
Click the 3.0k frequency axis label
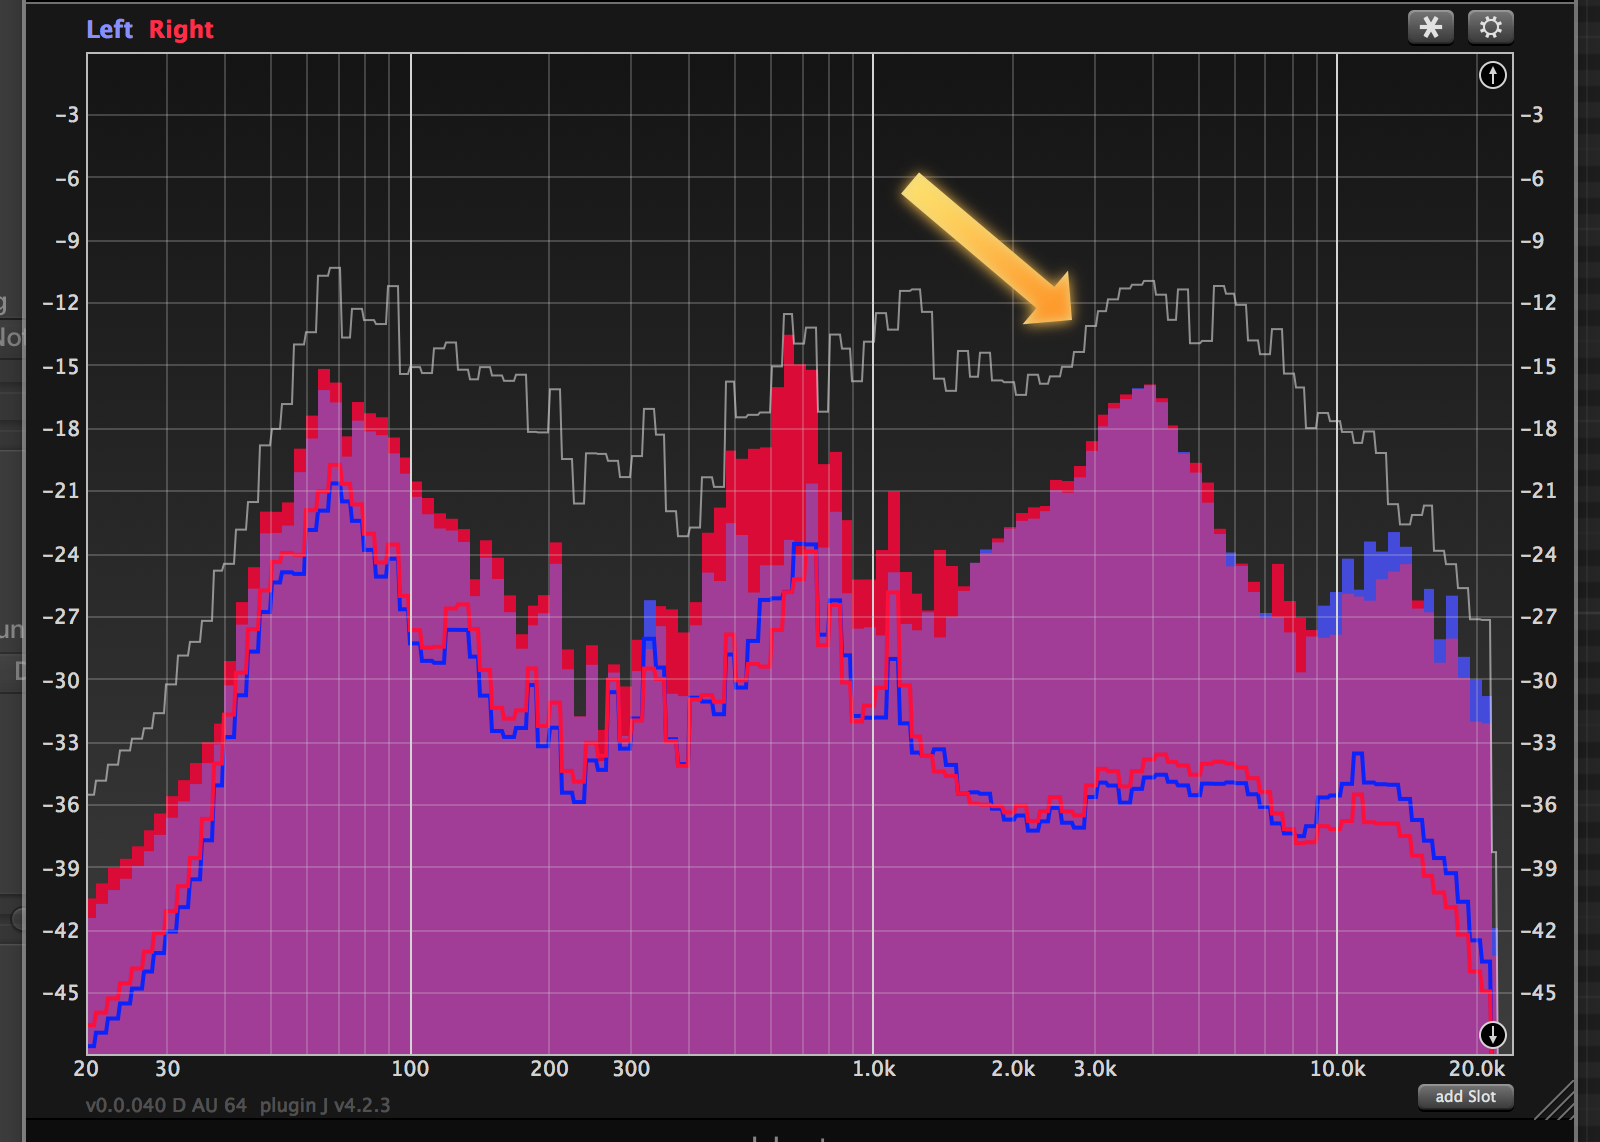[x=1095, y=1069]
